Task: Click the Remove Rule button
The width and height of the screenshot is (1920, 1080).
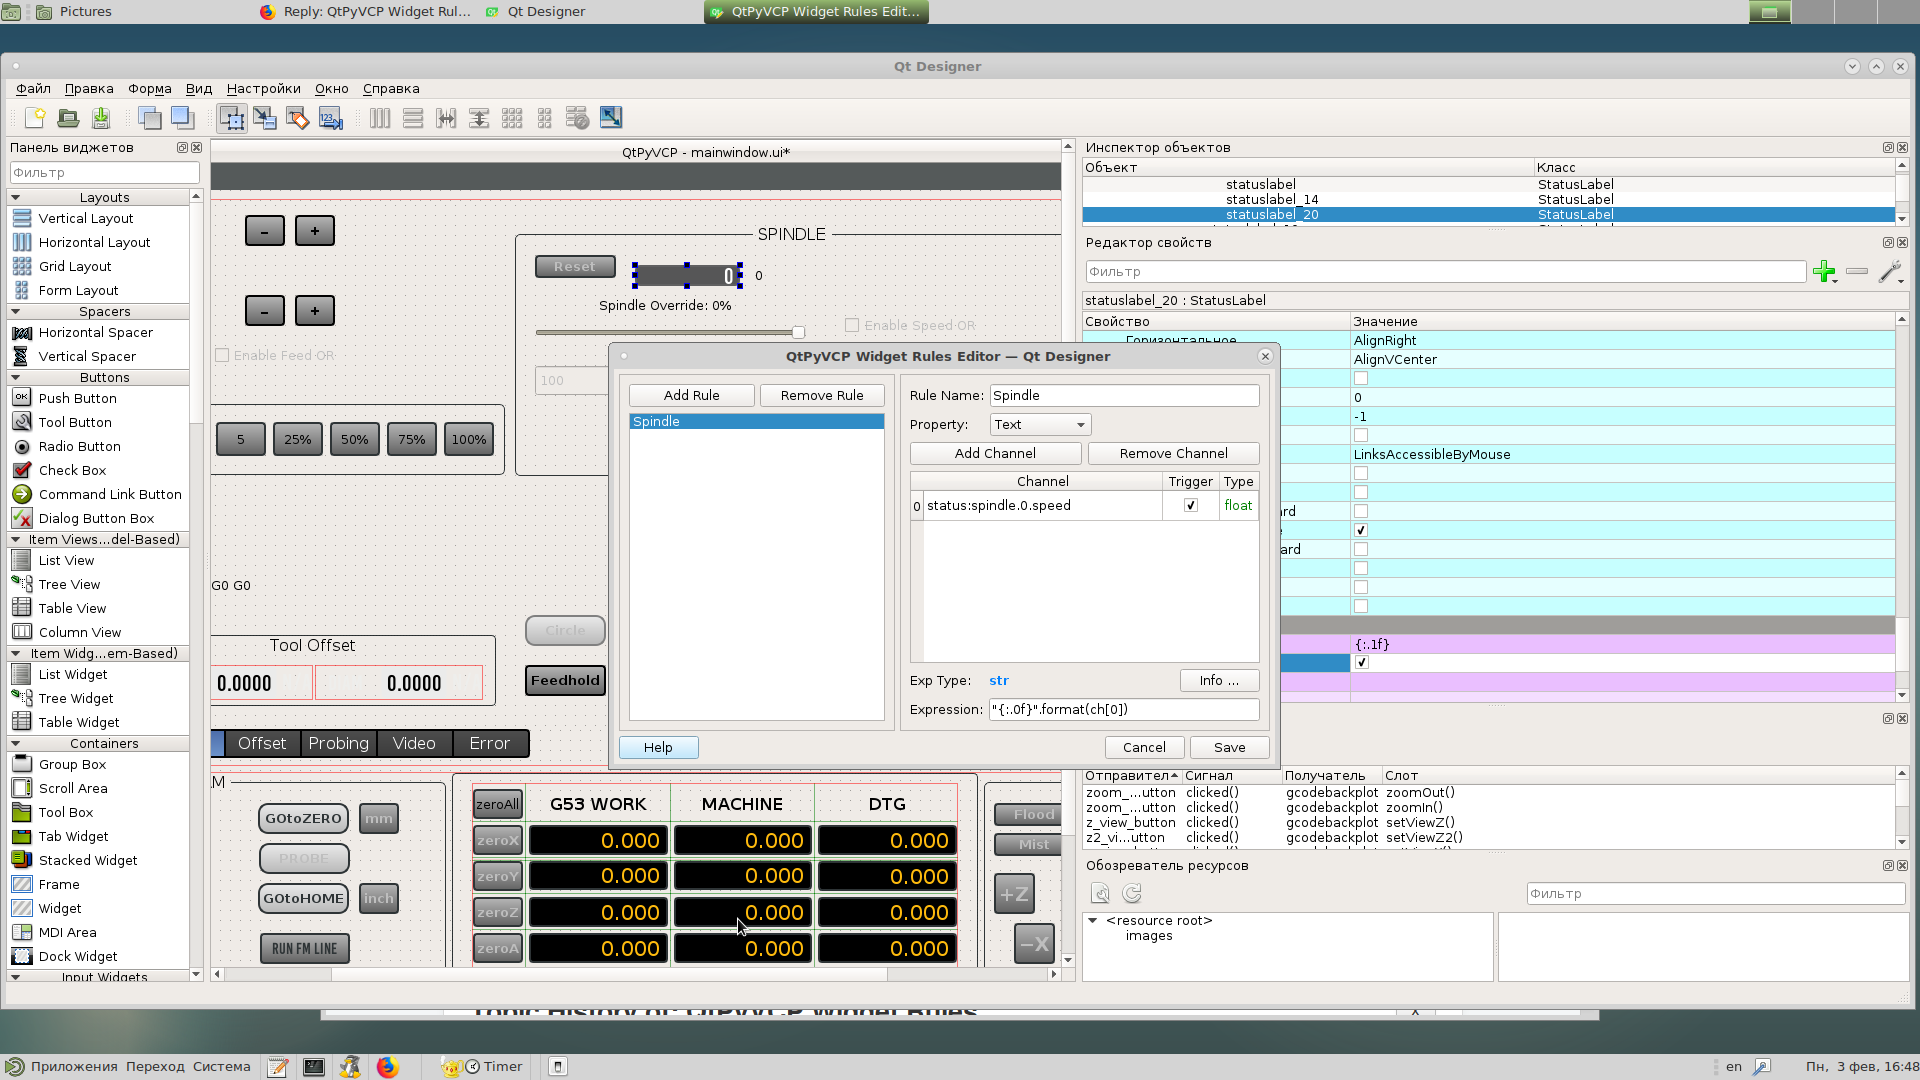Action: pyautogui.click(x=822, y=396)
